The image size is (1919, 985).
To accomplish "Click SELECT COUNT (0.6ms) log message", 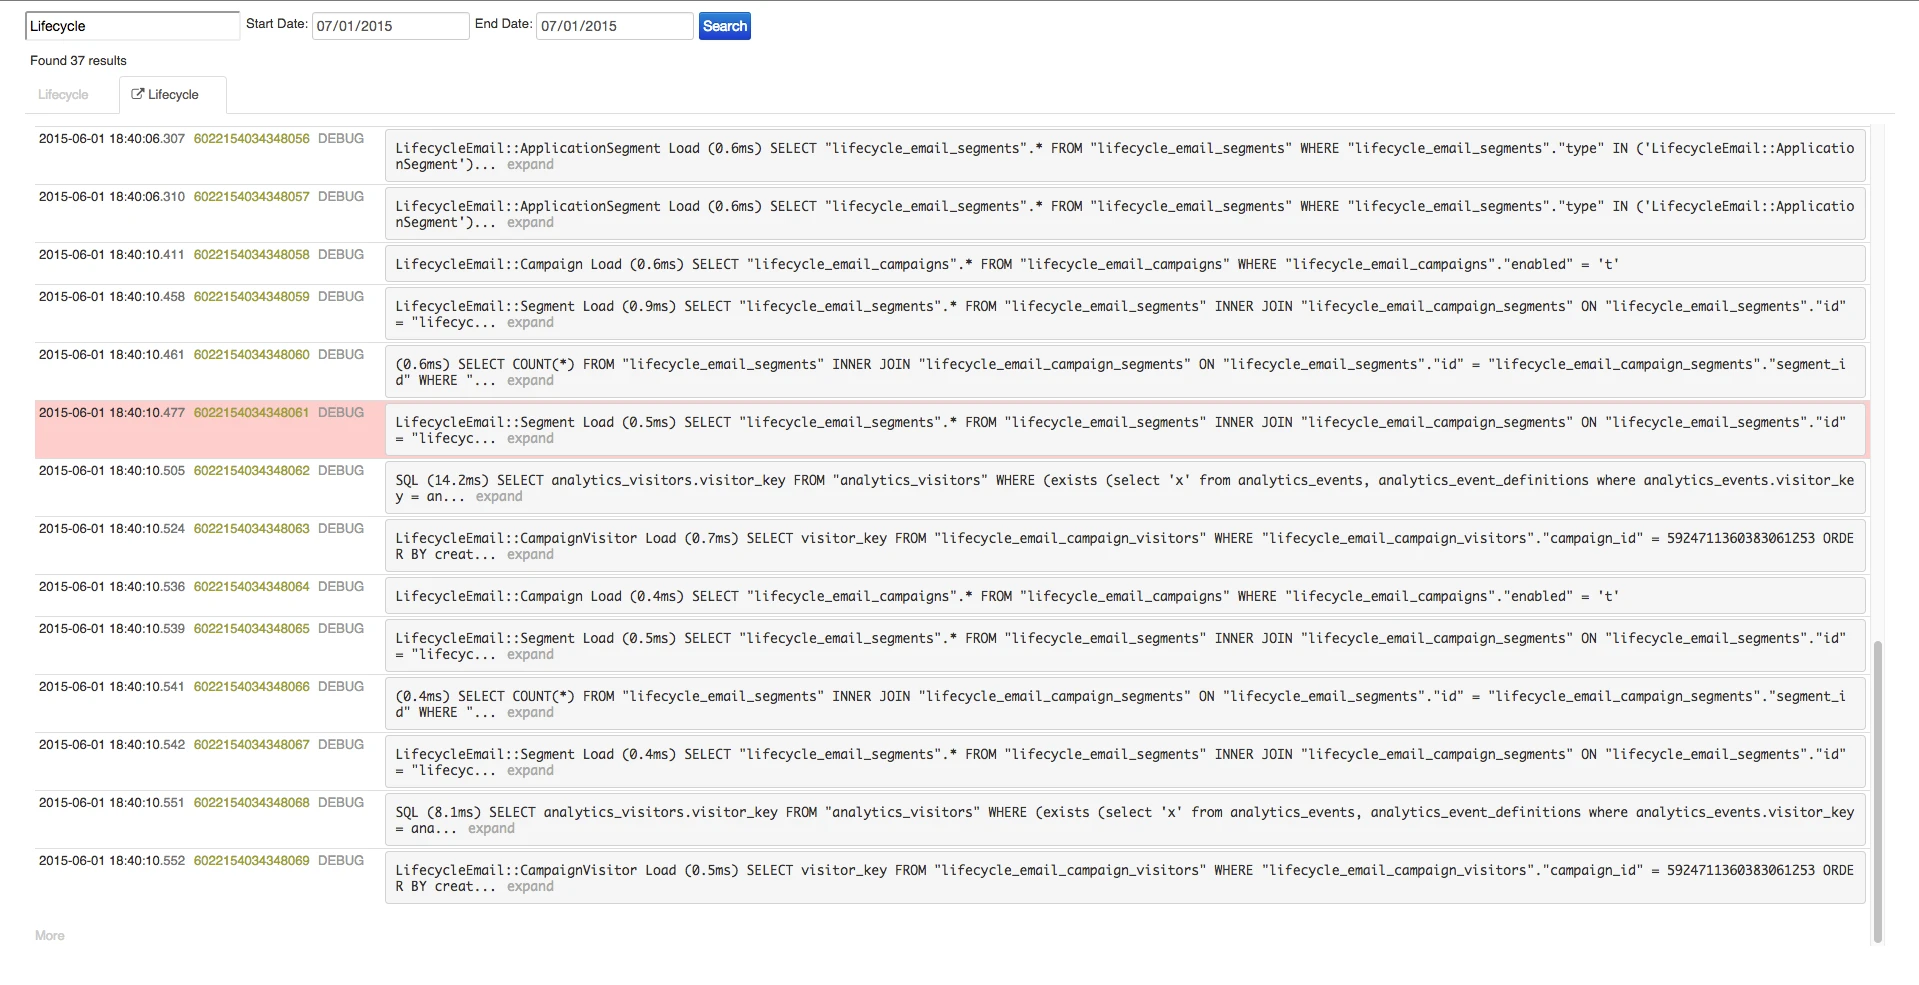I will point(1125,372).
